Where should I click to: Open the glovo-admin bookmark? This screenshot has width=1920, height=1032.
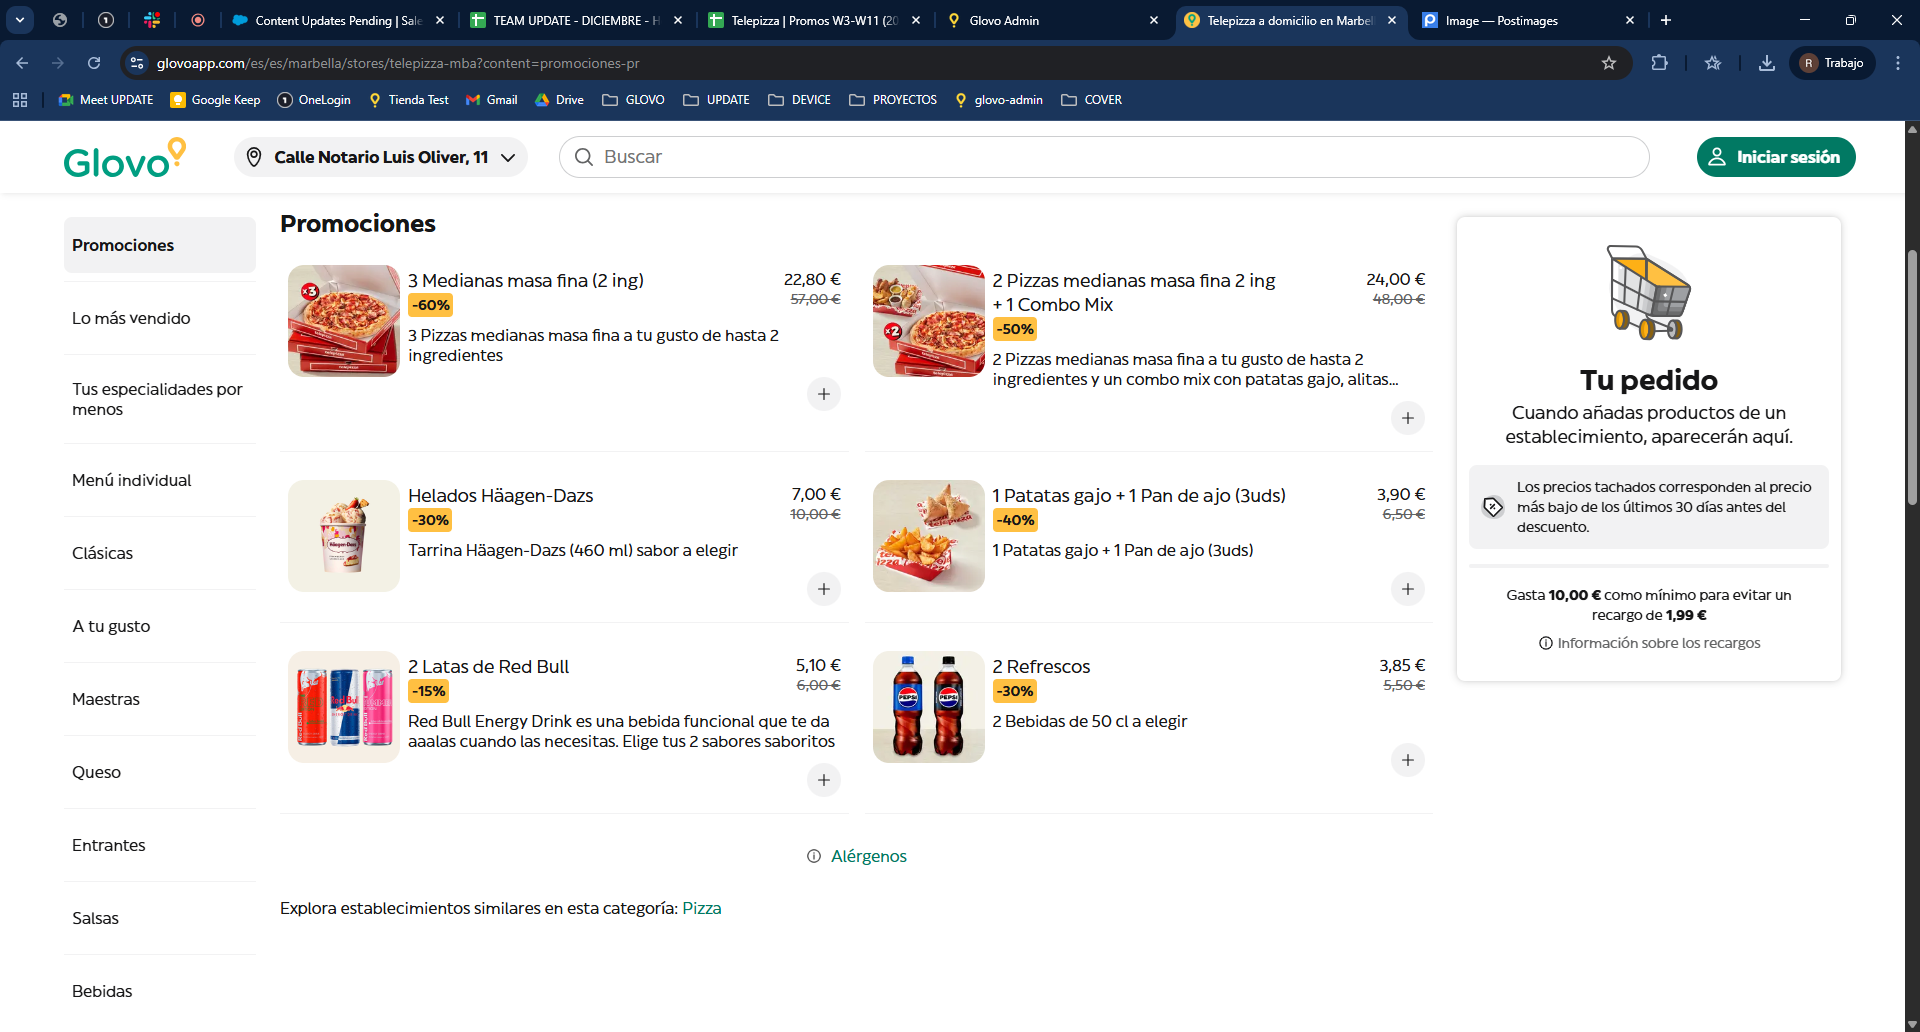click(999, 100)
